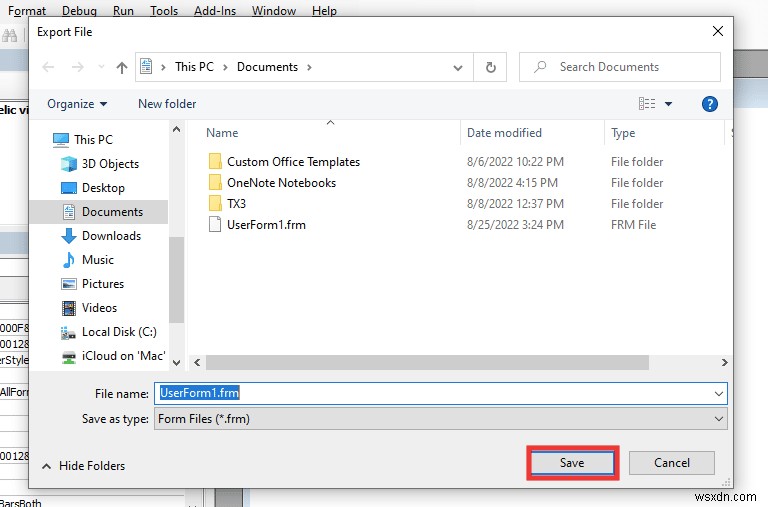The width and height of the screenshot is (768, 507).
Task: Click the Custom Office Templates folder icon
Action: (215, 161)
